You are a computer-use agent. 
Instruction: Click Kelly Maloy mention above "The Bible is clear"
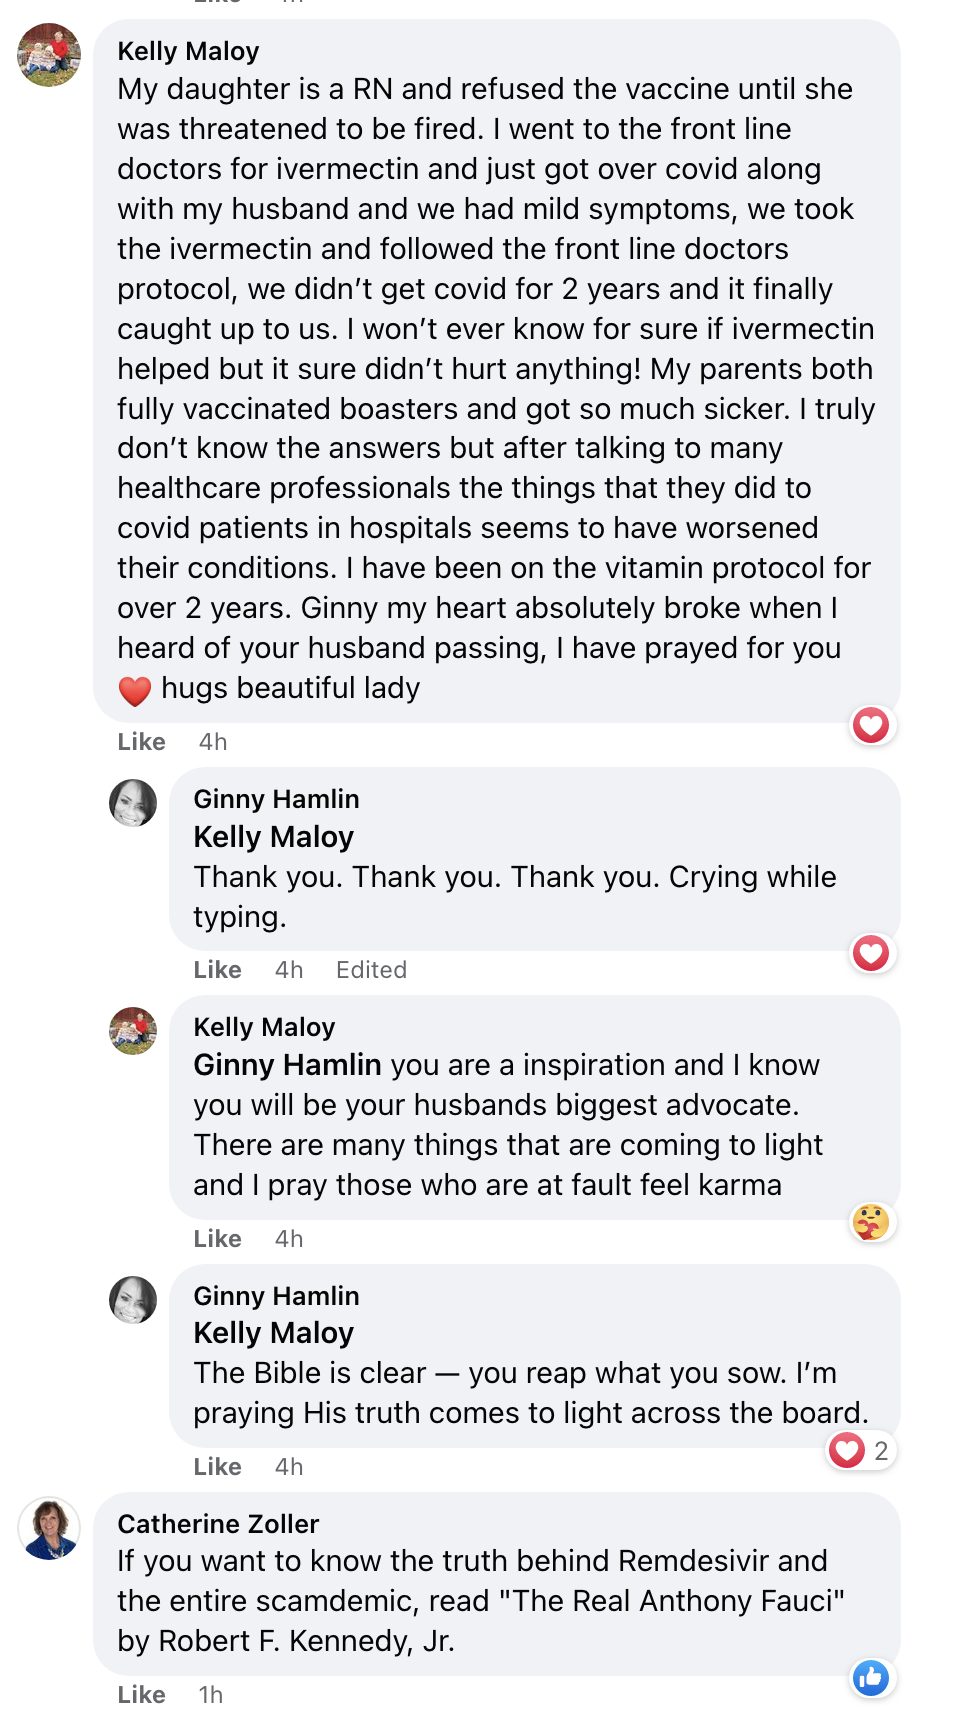coord(273,1333)
